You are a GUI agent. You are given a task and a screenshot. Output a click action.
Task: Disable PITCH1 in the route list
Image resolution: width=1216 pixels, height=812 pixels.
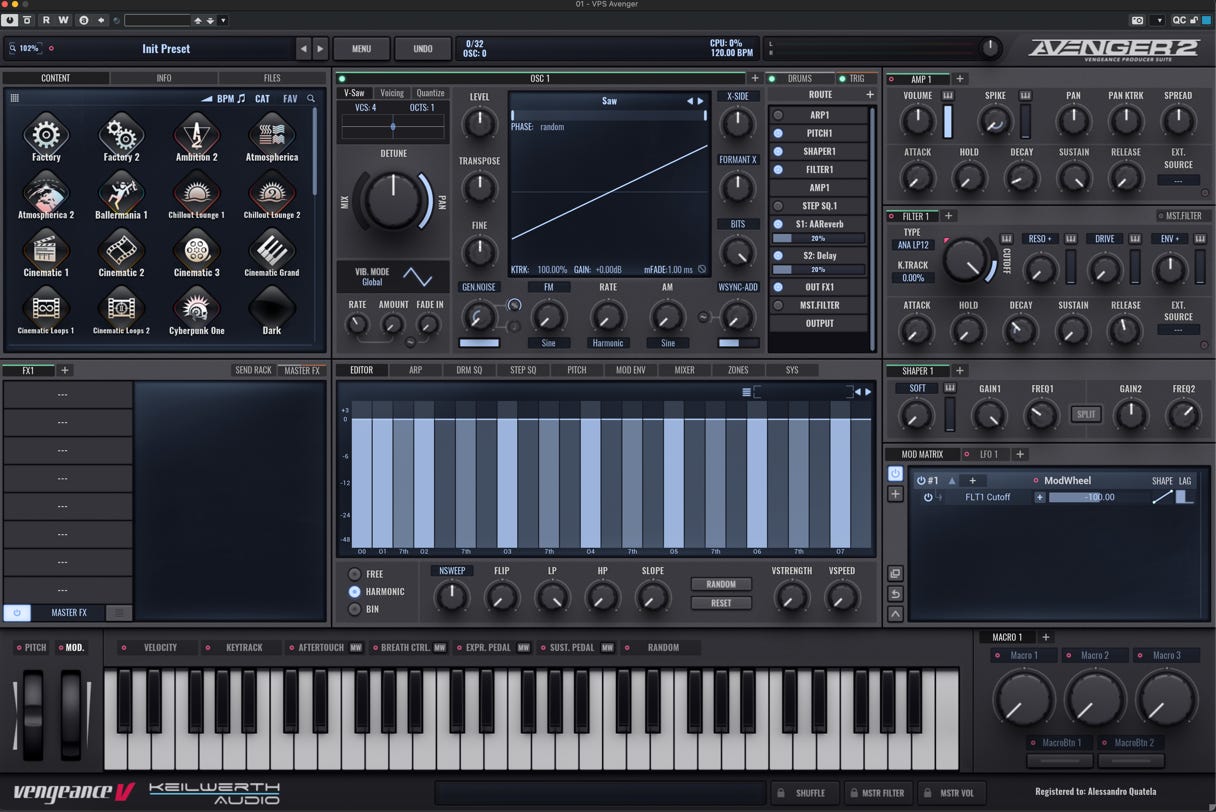pos(778,133)
